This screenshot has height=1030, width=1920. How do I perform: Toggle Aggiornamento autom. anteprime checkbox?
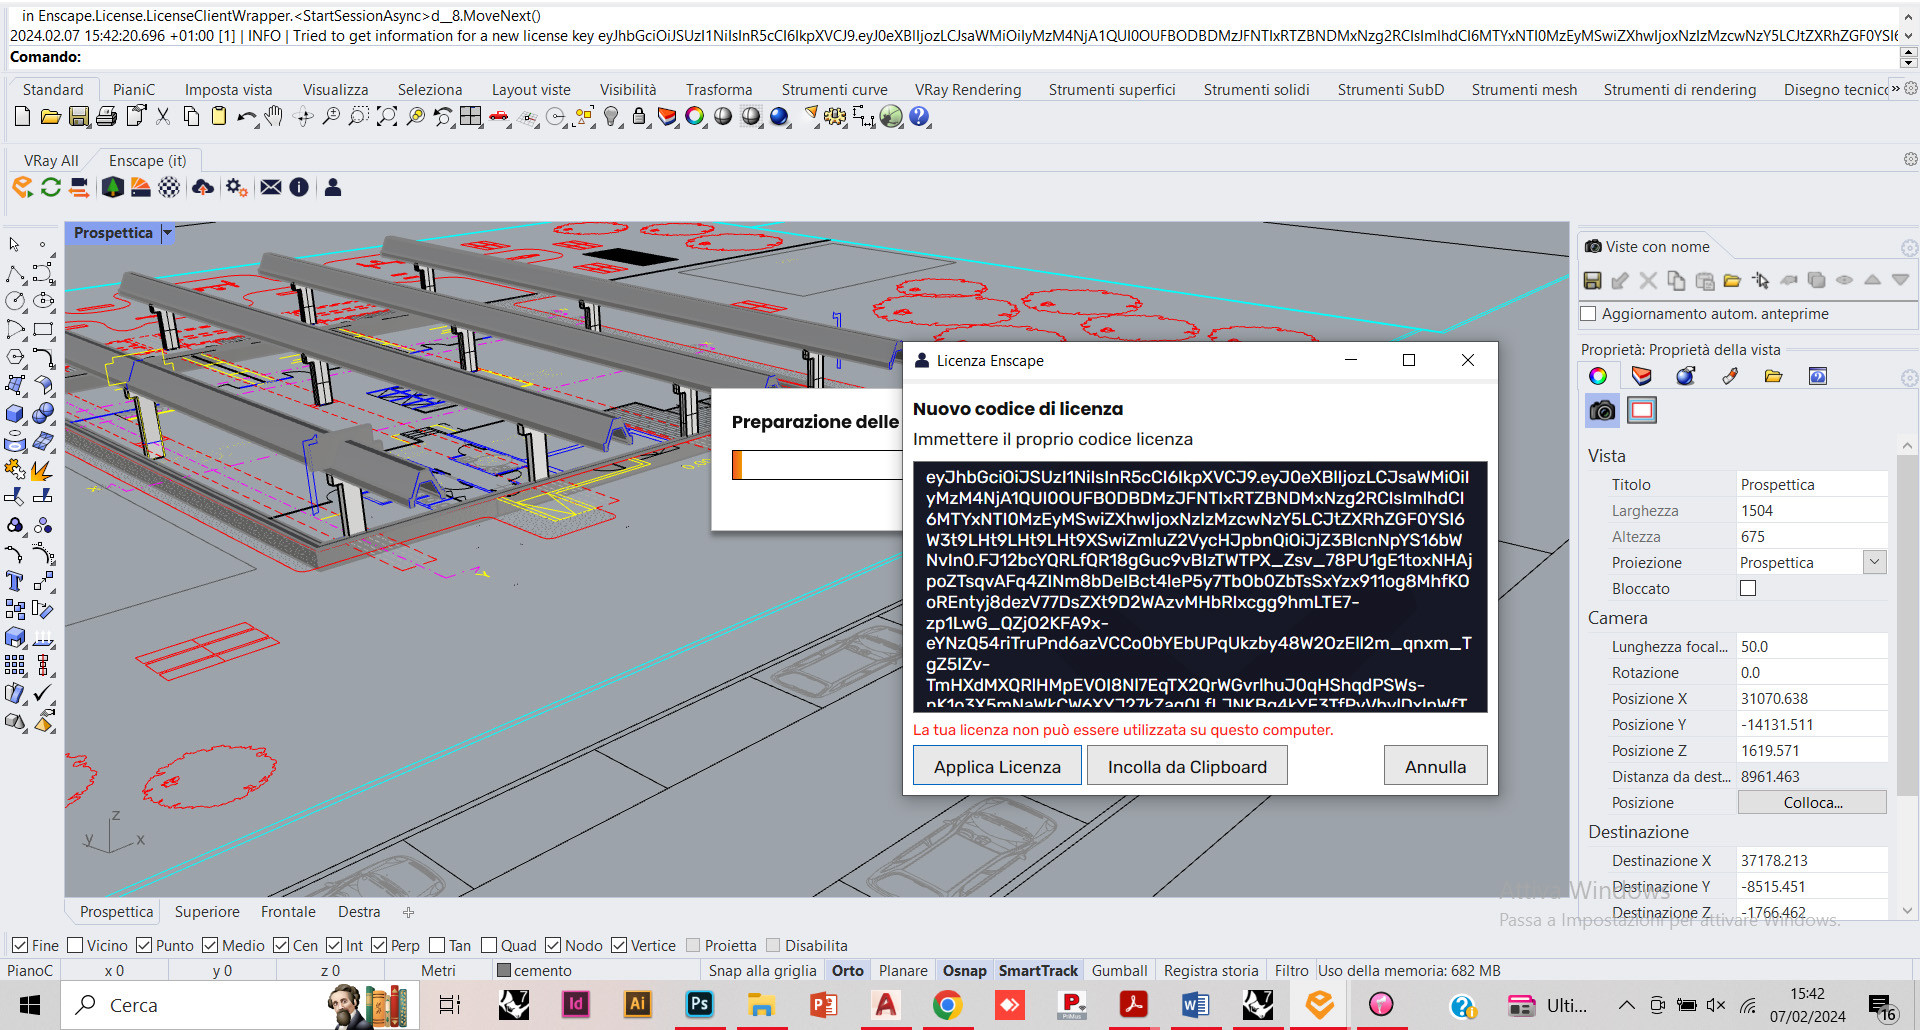click(1588, 314)
